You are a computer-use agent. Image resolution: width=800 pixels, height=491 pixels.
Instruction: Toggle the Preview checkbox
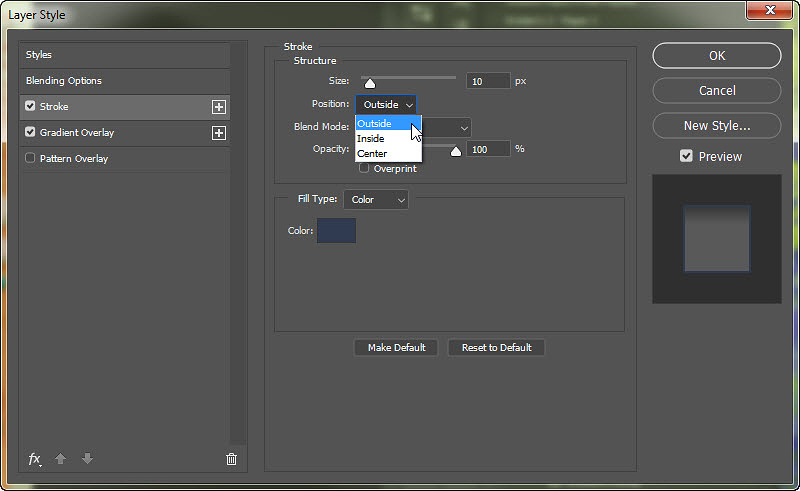pos(686,156)
